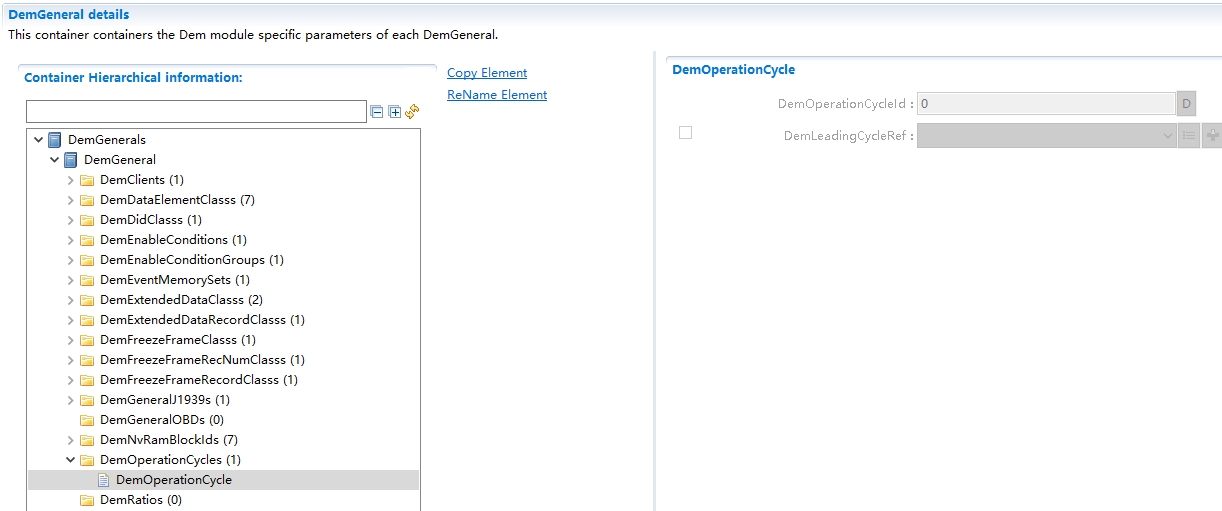The width and height of the screenshot is (1222, 511).
Task: Click the ReName Element link
Action: click(x=496, y=95)
